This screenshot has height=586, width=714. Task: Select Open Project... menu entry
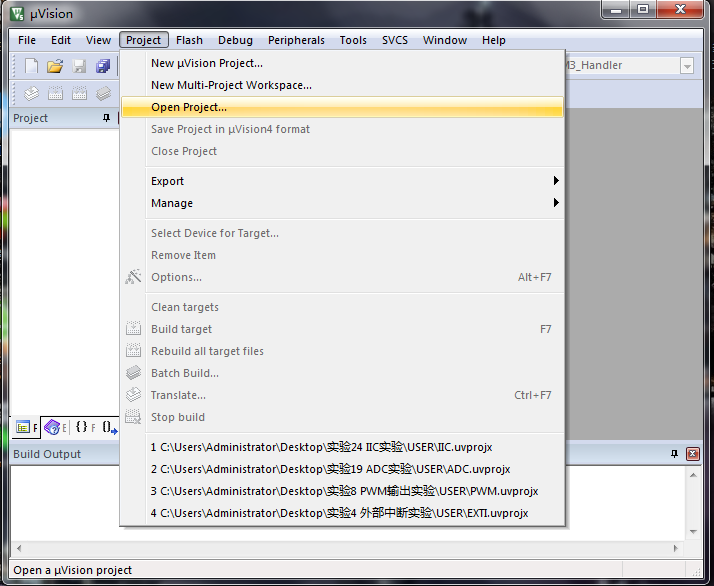(342, 107)
